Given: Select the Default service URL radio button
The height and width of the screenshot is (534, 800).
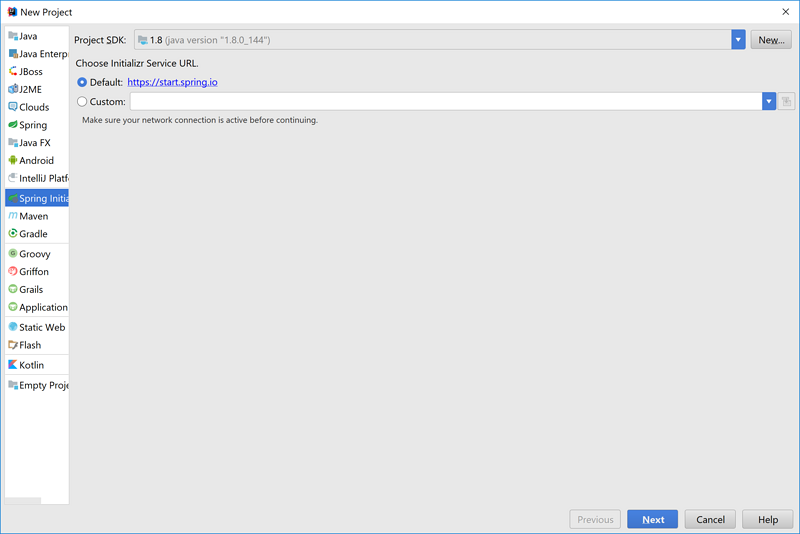Looking at the screenshot, I should pyautogui.click(x=82, y=82).
